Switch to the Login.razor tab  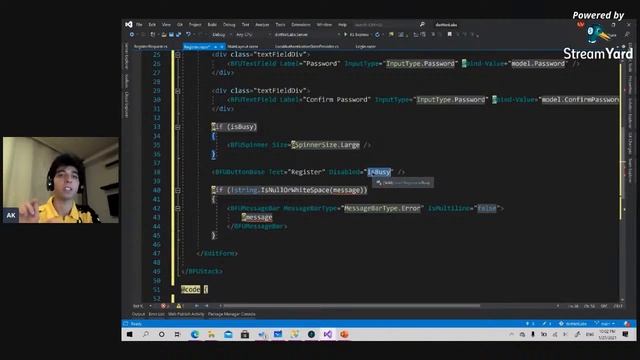click(365, 47)
